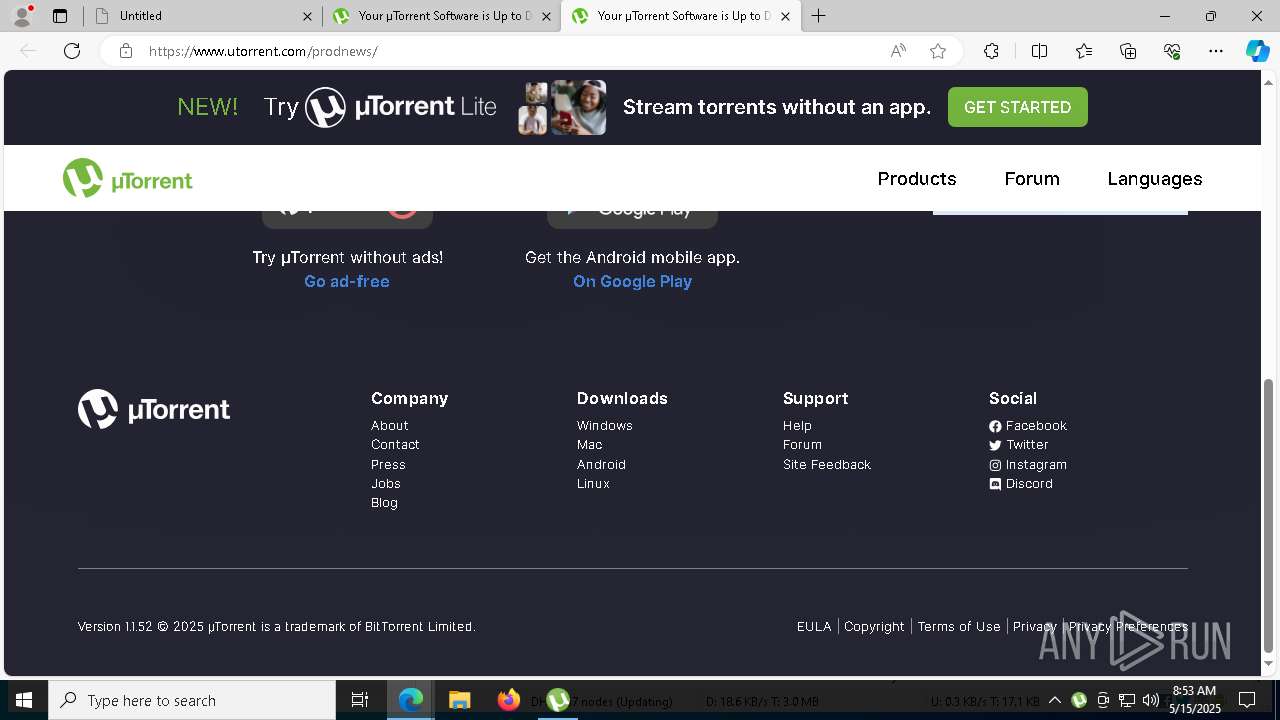Open the Forum header menu item
1280x720 pixels.
pyautogui.click(x=1032, y=179)
